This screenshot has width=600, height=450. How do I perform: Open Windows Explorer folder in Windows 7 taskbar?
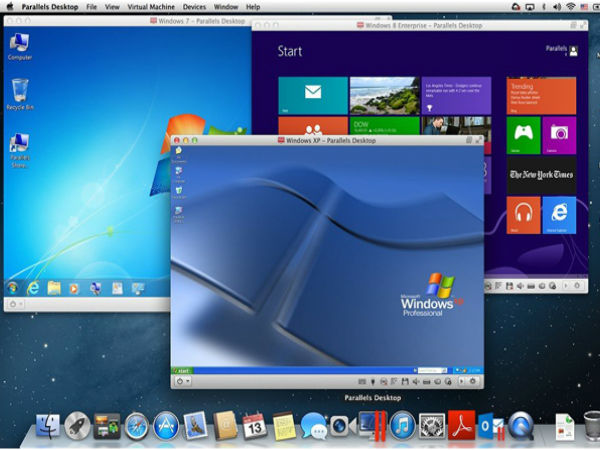(54, 288)
